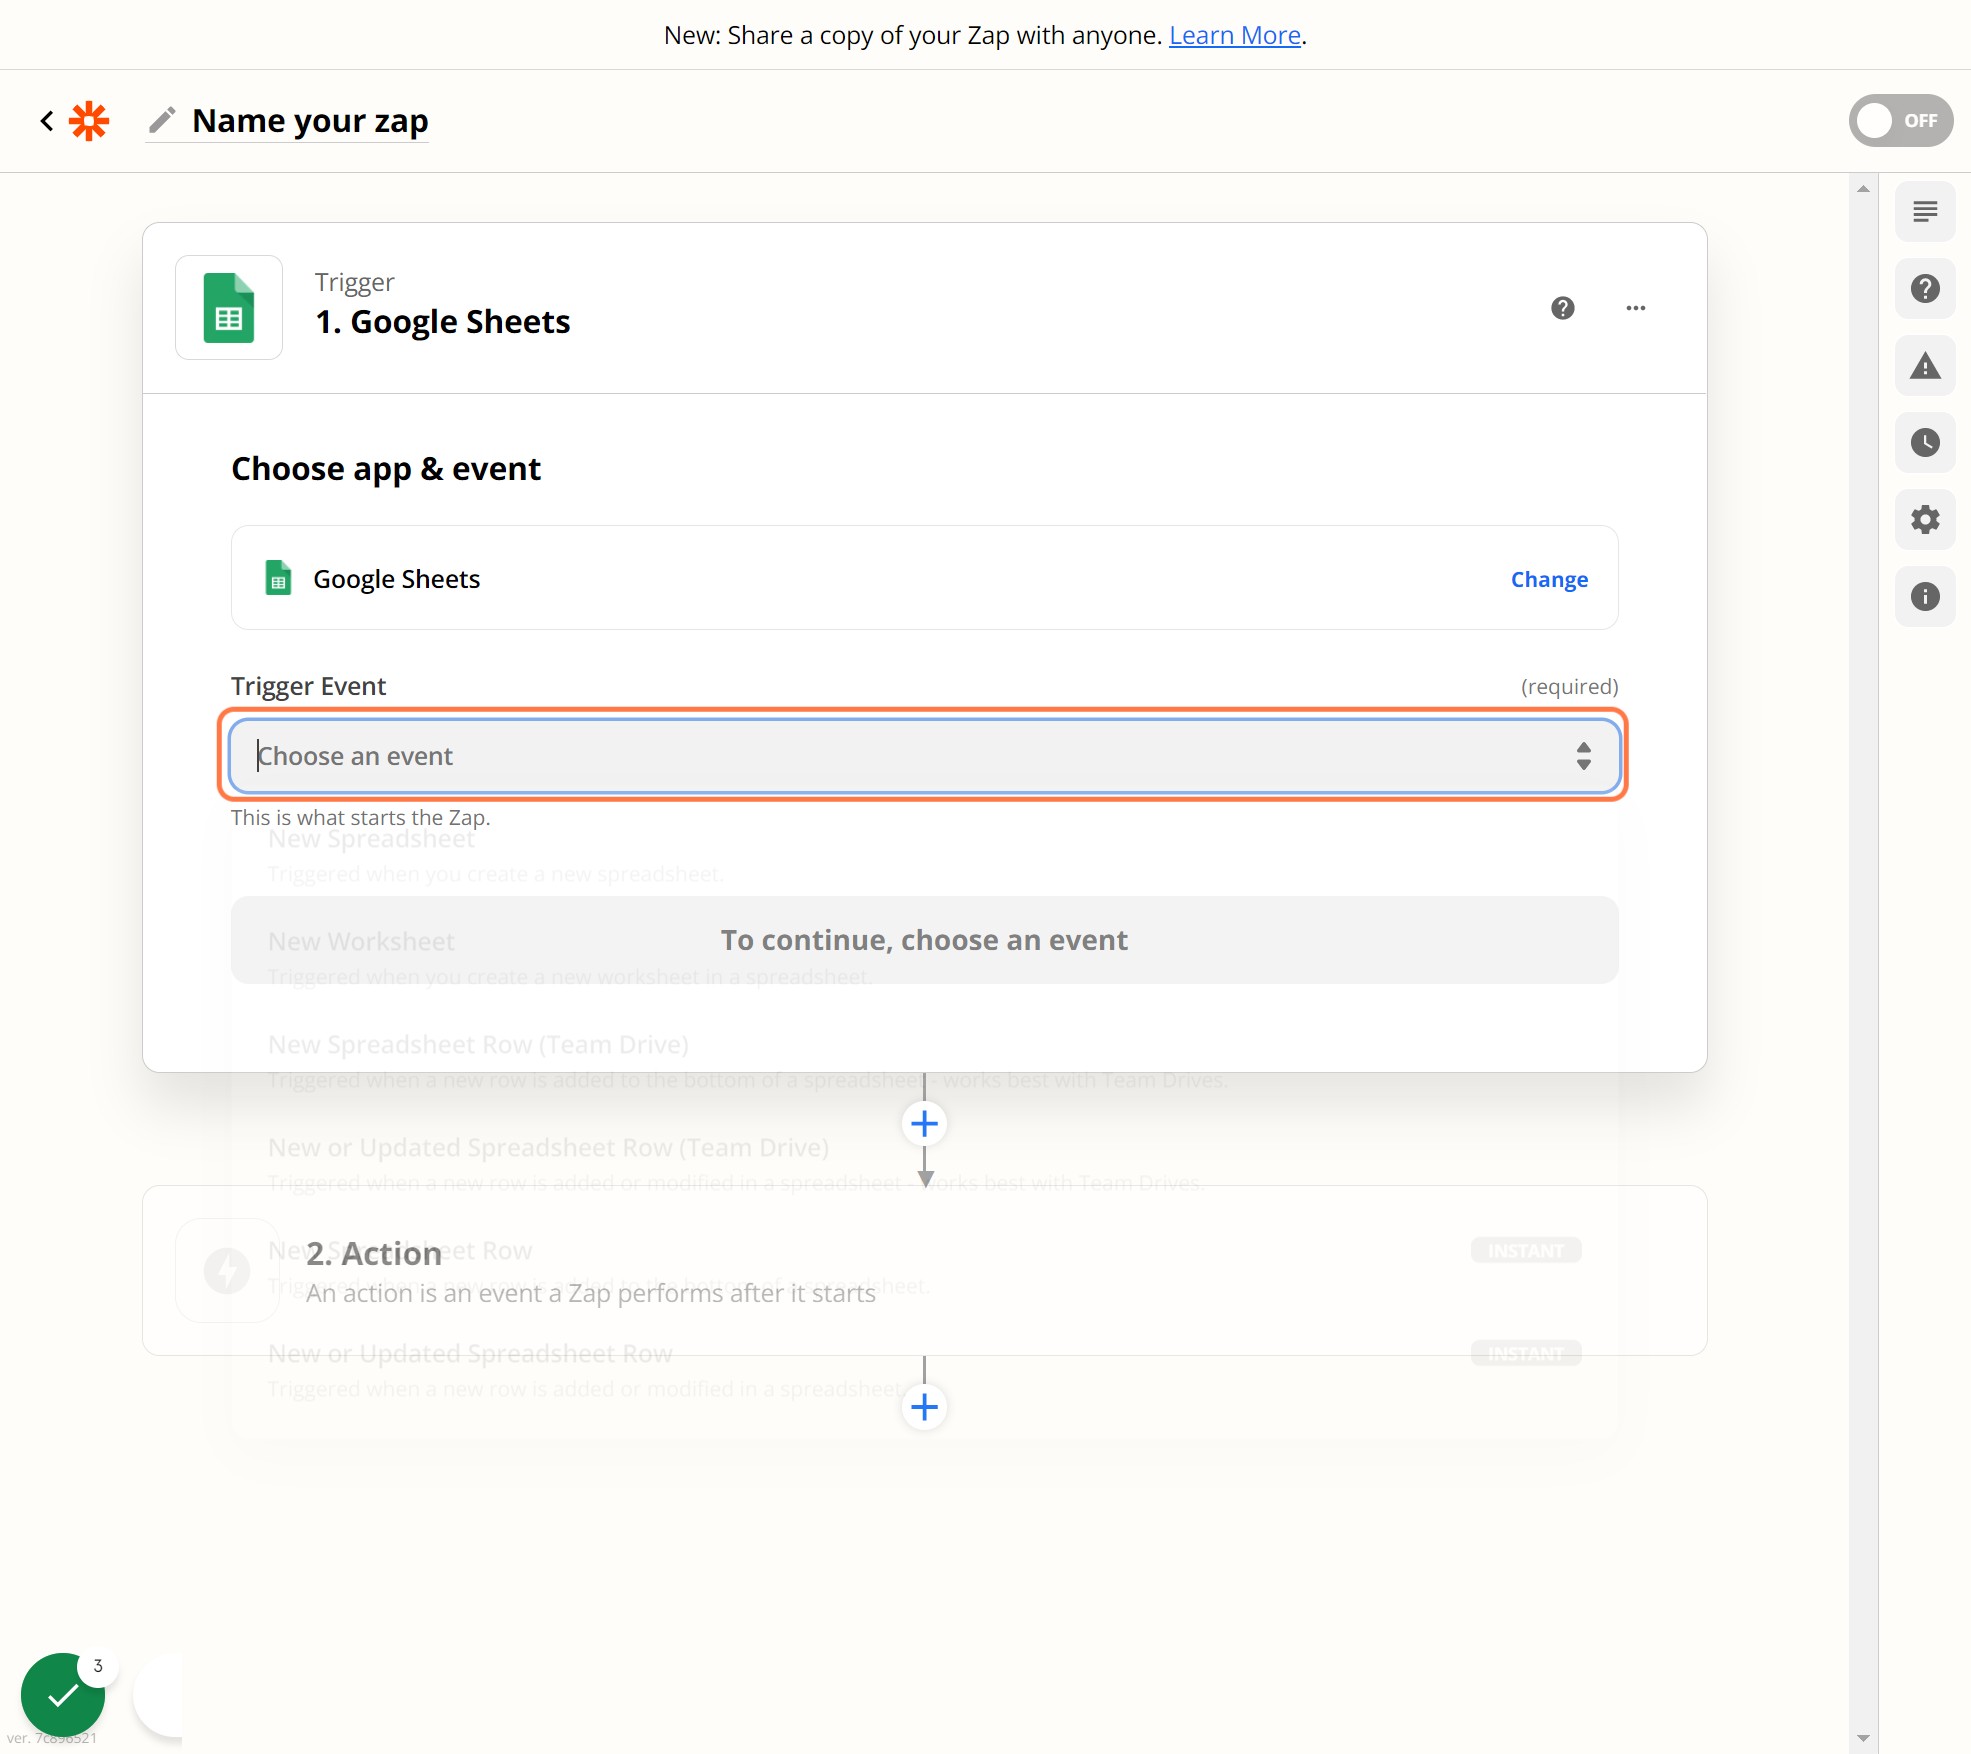The width and height of the screenshot is (1971, 1754).
Task: Add a step with plus below trigger
Action: pyautogui.click(x=924, y=1124)
